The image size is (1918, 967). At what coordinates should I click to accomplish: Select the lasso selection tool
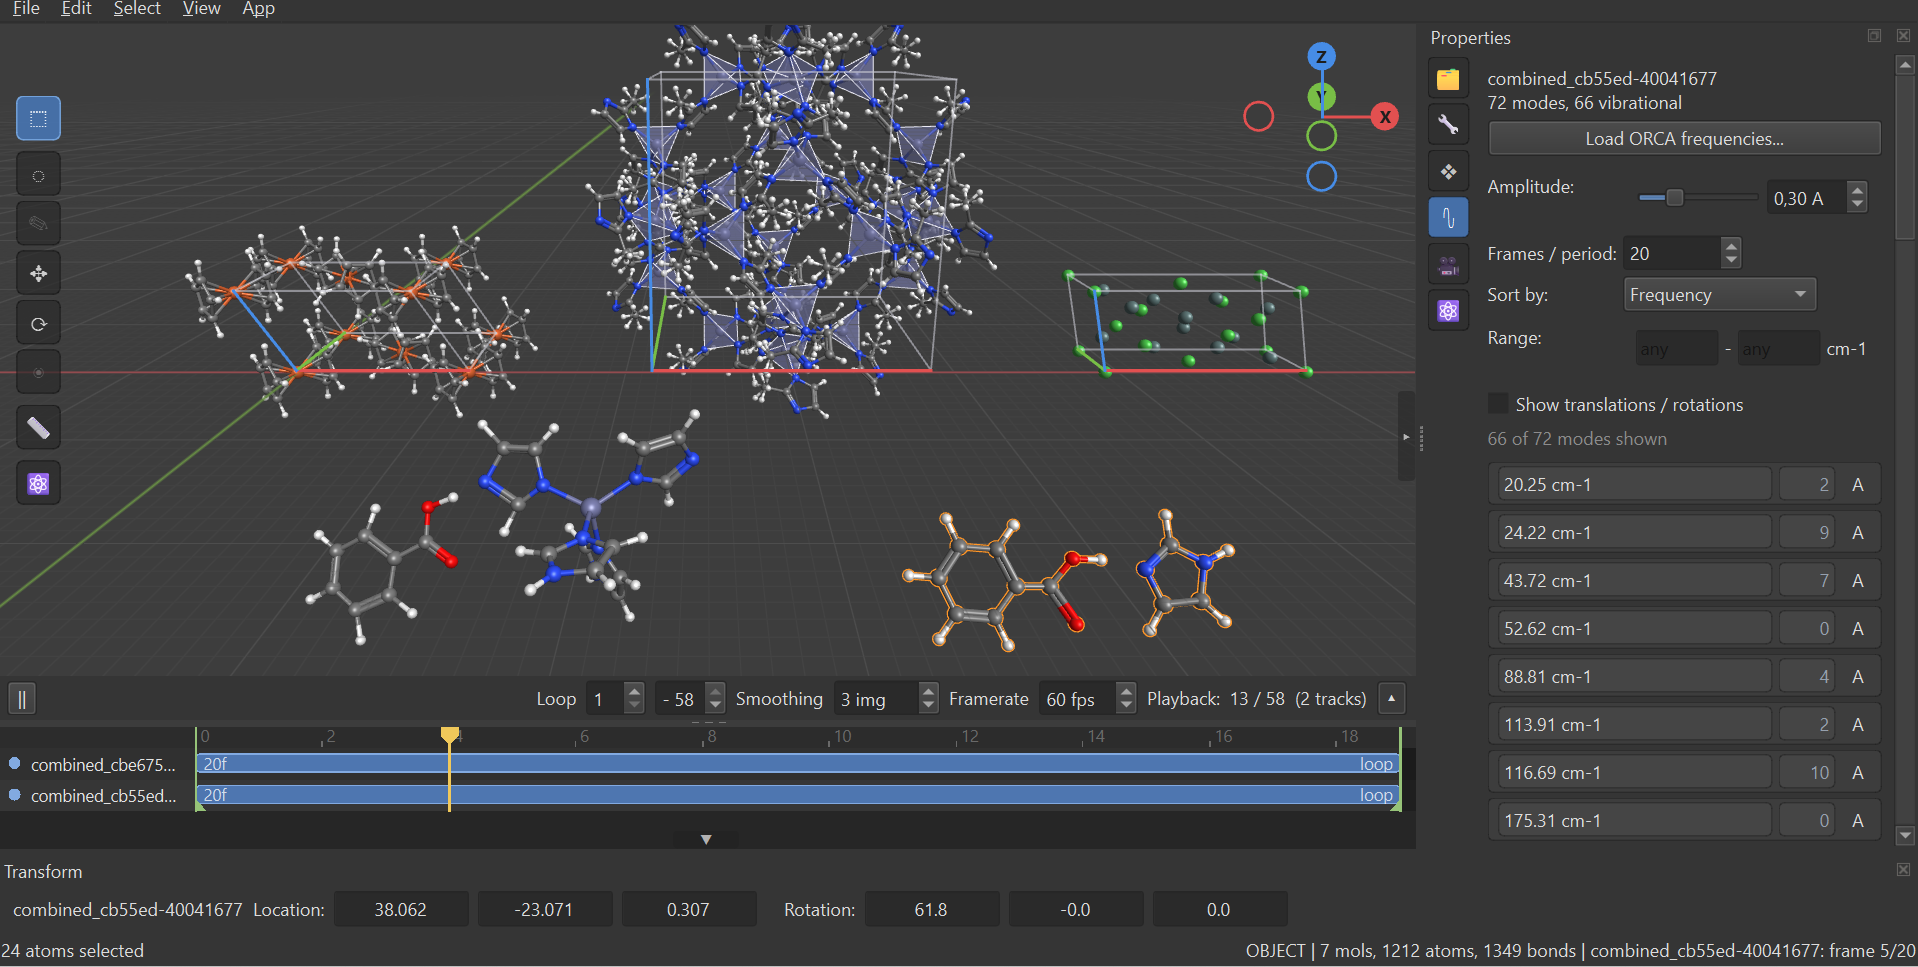point(38,175)
